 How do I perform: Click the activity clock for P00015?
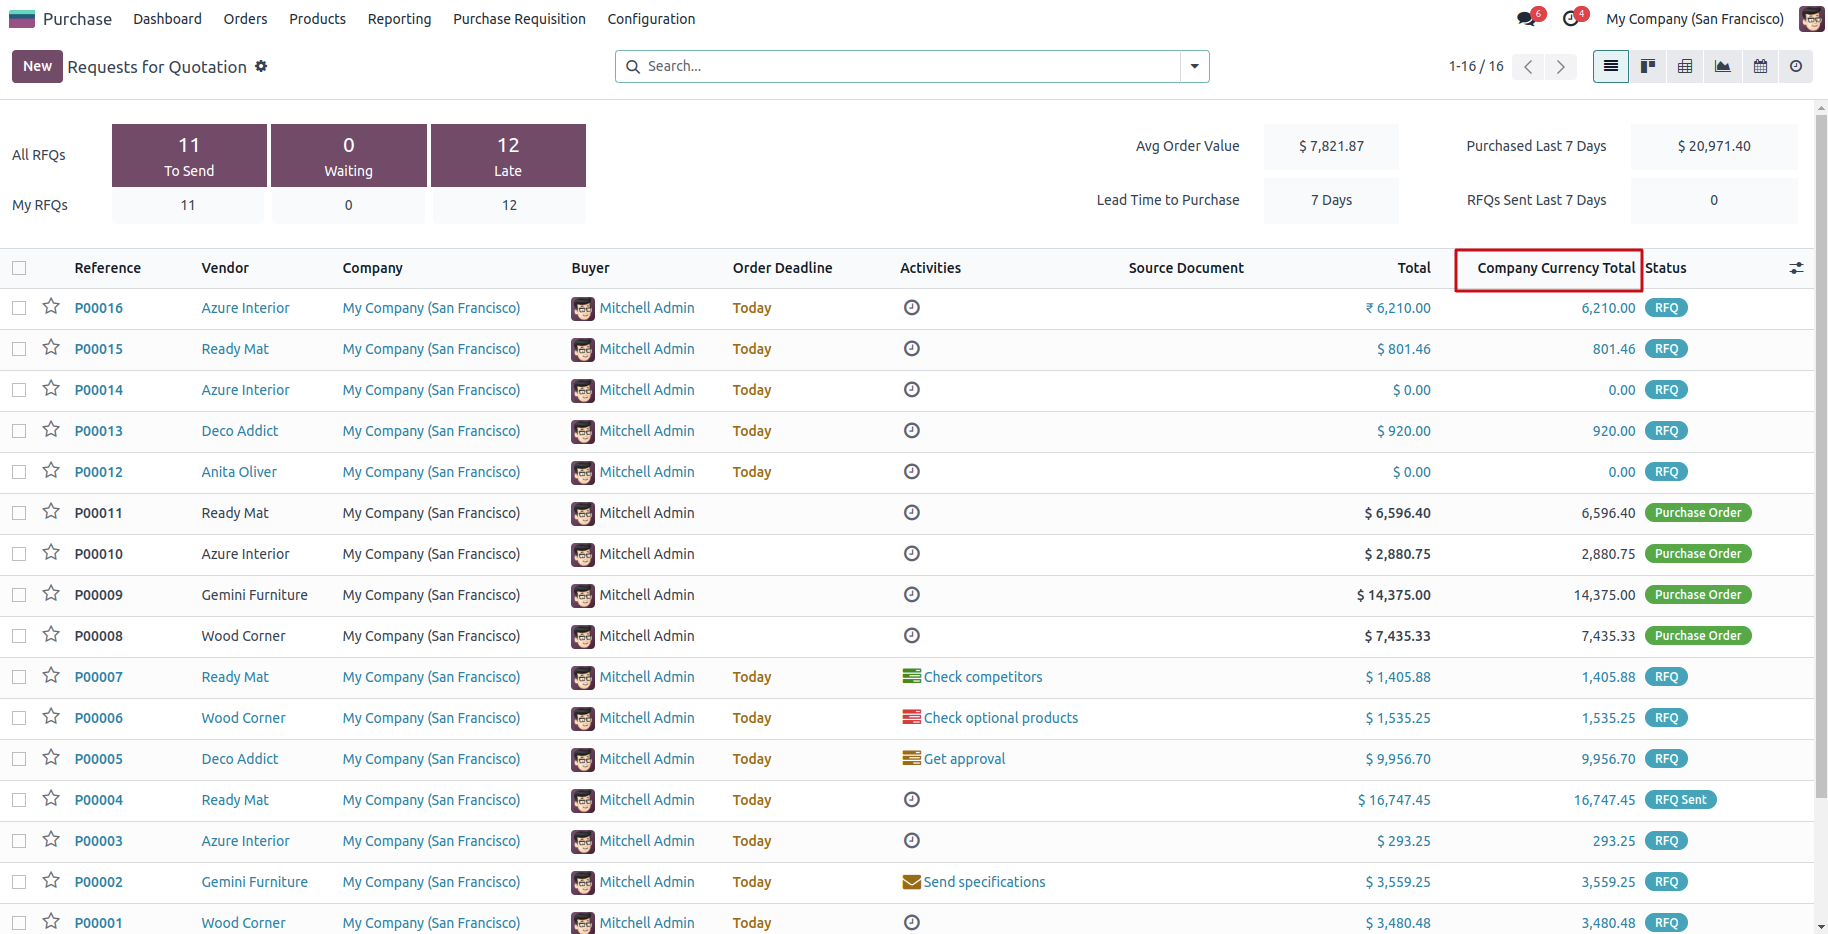pyautogui.click(x=911, y=349)
